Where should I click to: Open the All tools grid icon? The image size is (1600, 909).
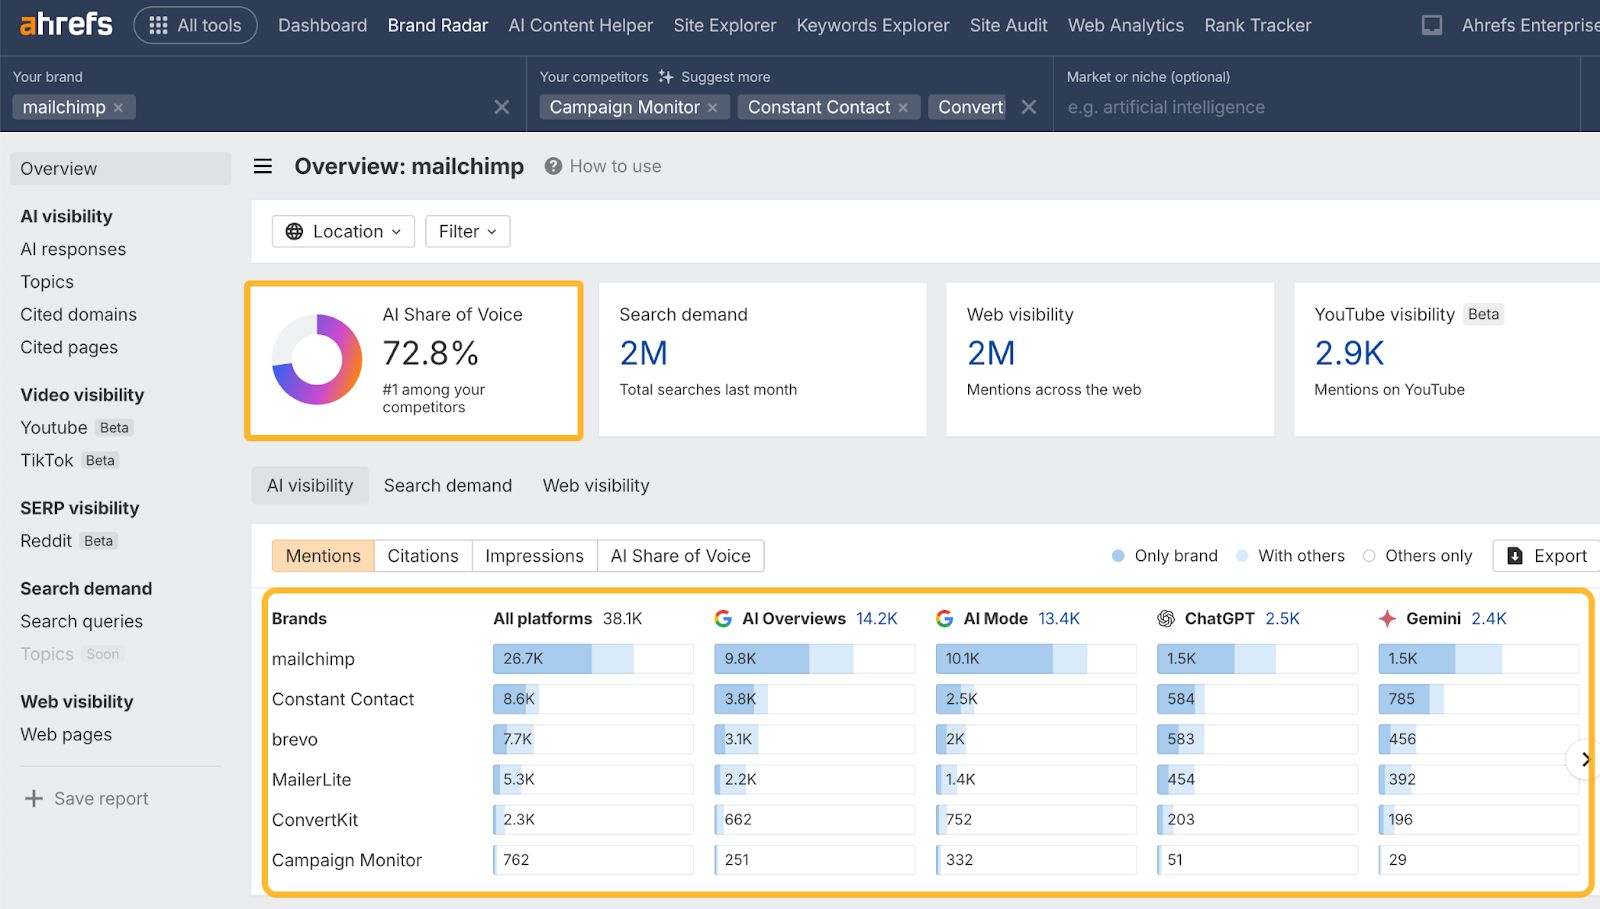(158, 25)
